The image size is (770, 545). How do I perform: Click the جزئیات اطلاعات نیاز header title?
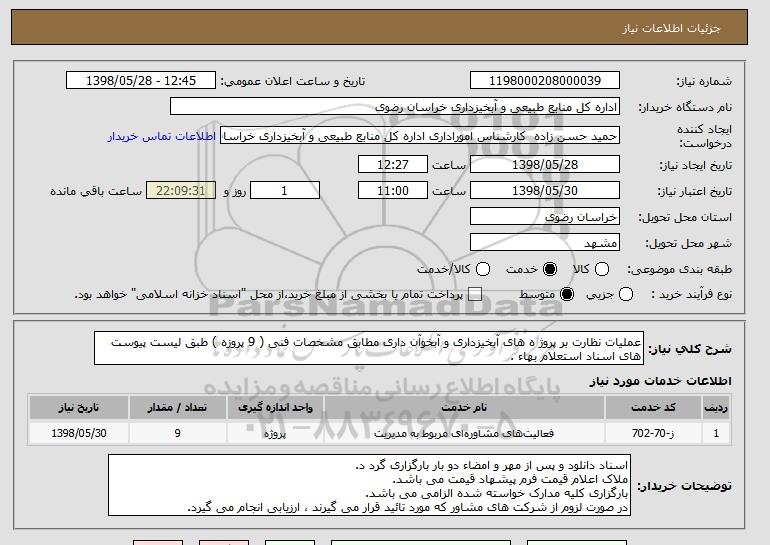pyautogui.click(x=671, y=28)
